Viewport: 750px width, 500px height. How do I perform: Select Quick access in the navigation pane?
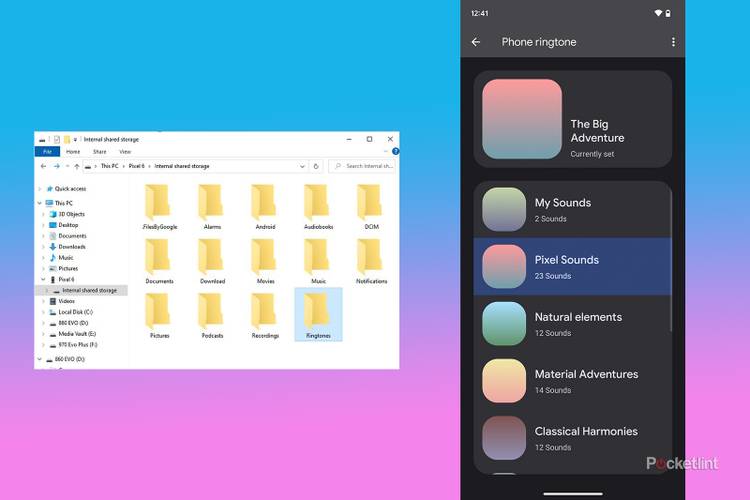(70, 189)
